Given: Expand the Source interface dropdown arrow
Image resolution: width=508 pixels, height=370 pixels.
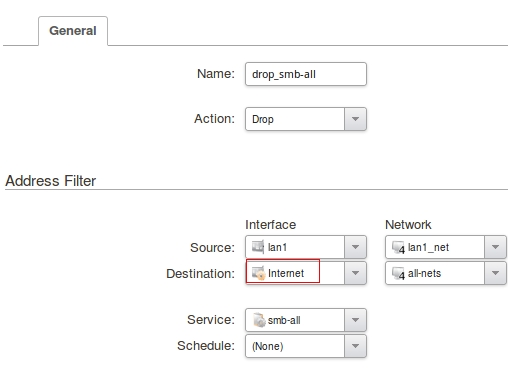Looking at the screenshot, I should [355, 247].
